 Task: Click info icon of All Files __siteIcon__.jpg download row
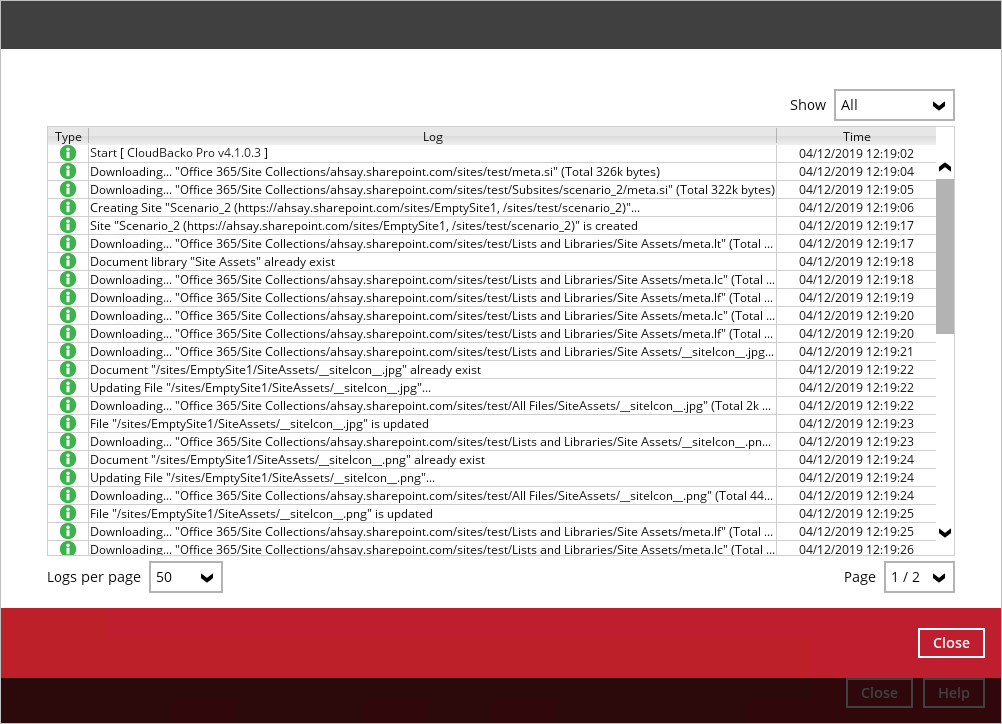tap(68, 405)
